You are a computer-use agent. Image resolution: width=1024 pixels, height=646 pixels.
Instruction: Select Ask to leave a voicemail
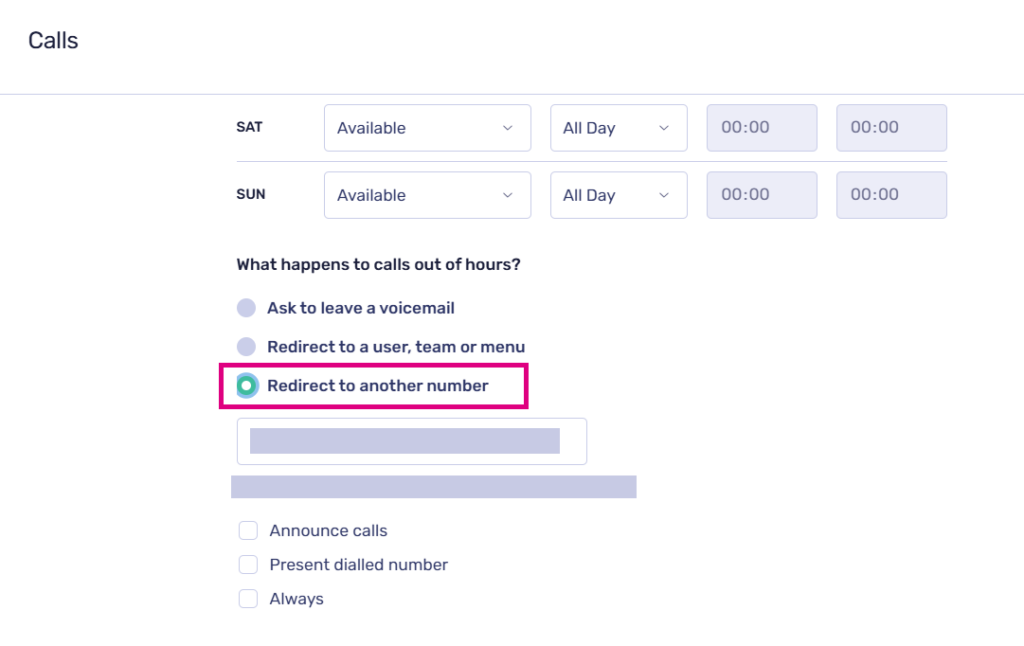(x=246, y=308)
